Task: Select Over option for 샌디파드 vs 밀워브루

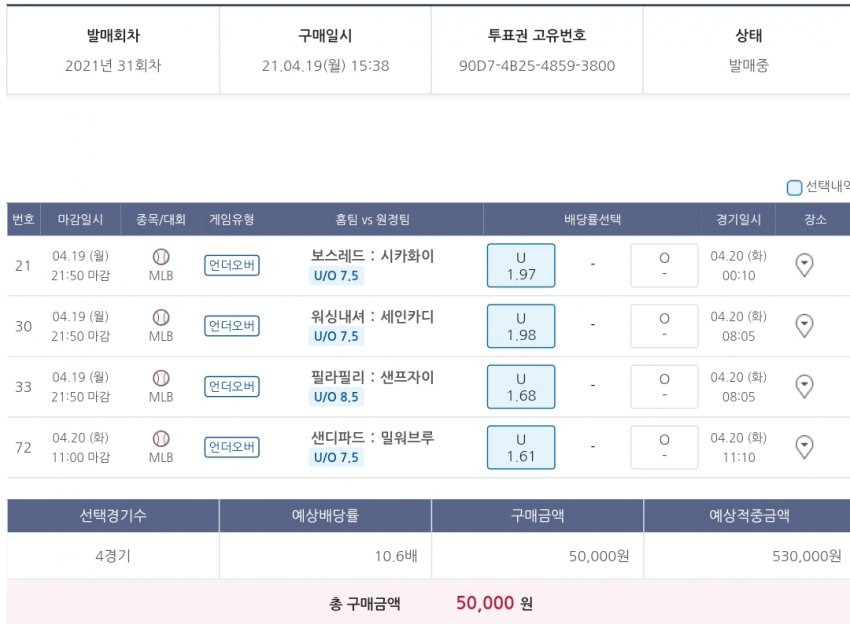Action: pyautogui.click(x=664, y=447)
